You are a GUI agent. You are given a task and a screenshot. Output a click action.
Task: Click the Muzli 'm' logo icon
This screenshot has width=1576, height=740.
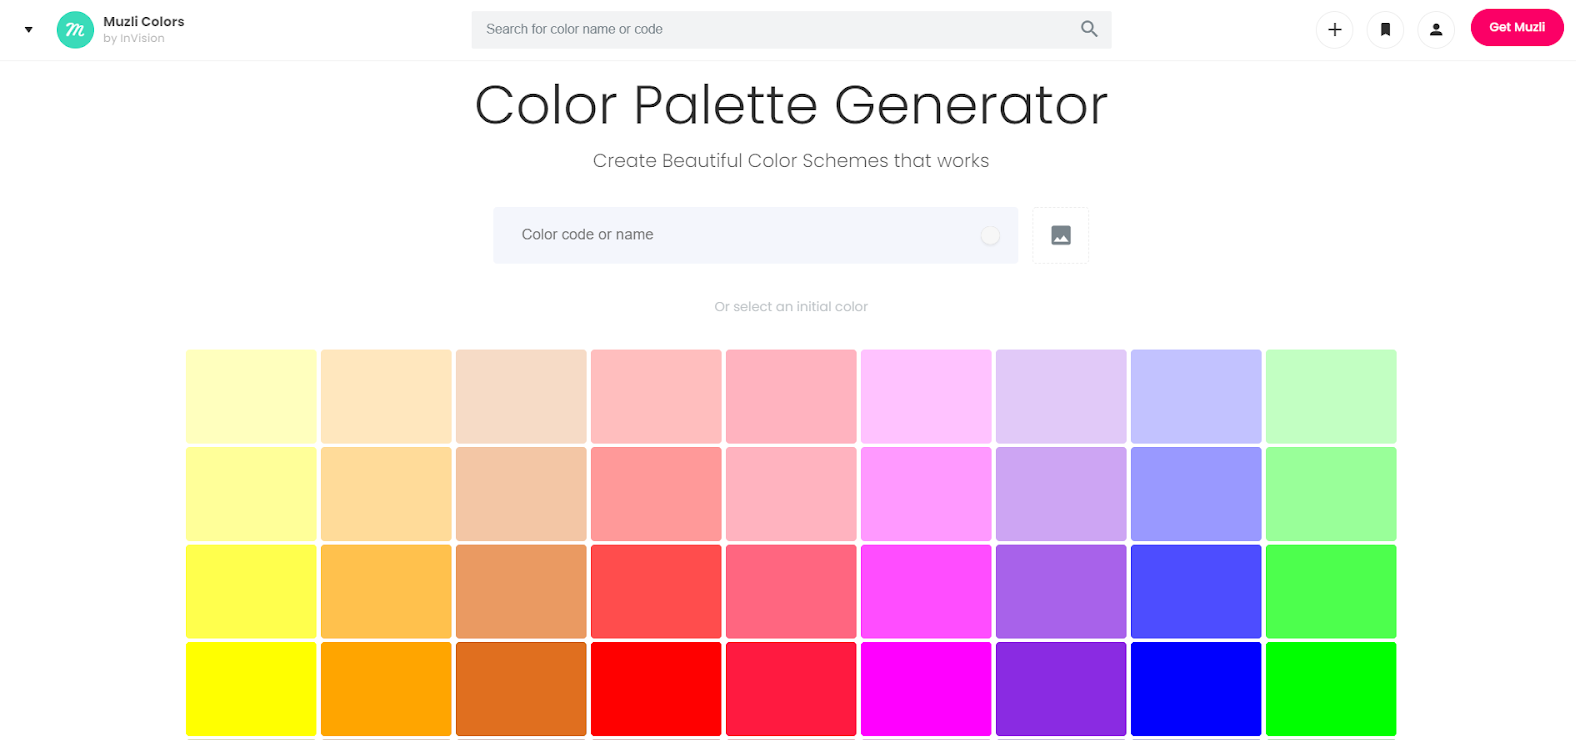point(74,30)
